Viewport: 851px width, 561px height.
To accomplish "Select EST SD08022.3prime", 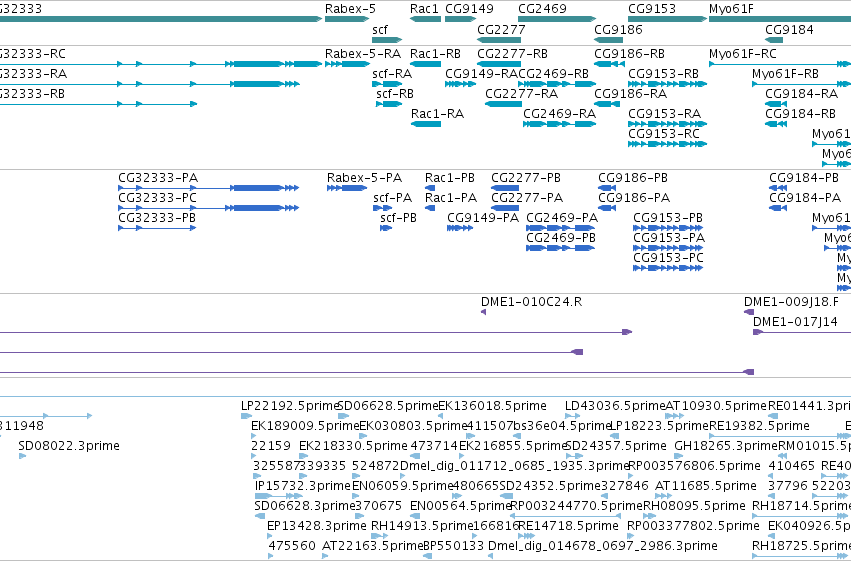I will pyautogui.click(x=22, y=456).
